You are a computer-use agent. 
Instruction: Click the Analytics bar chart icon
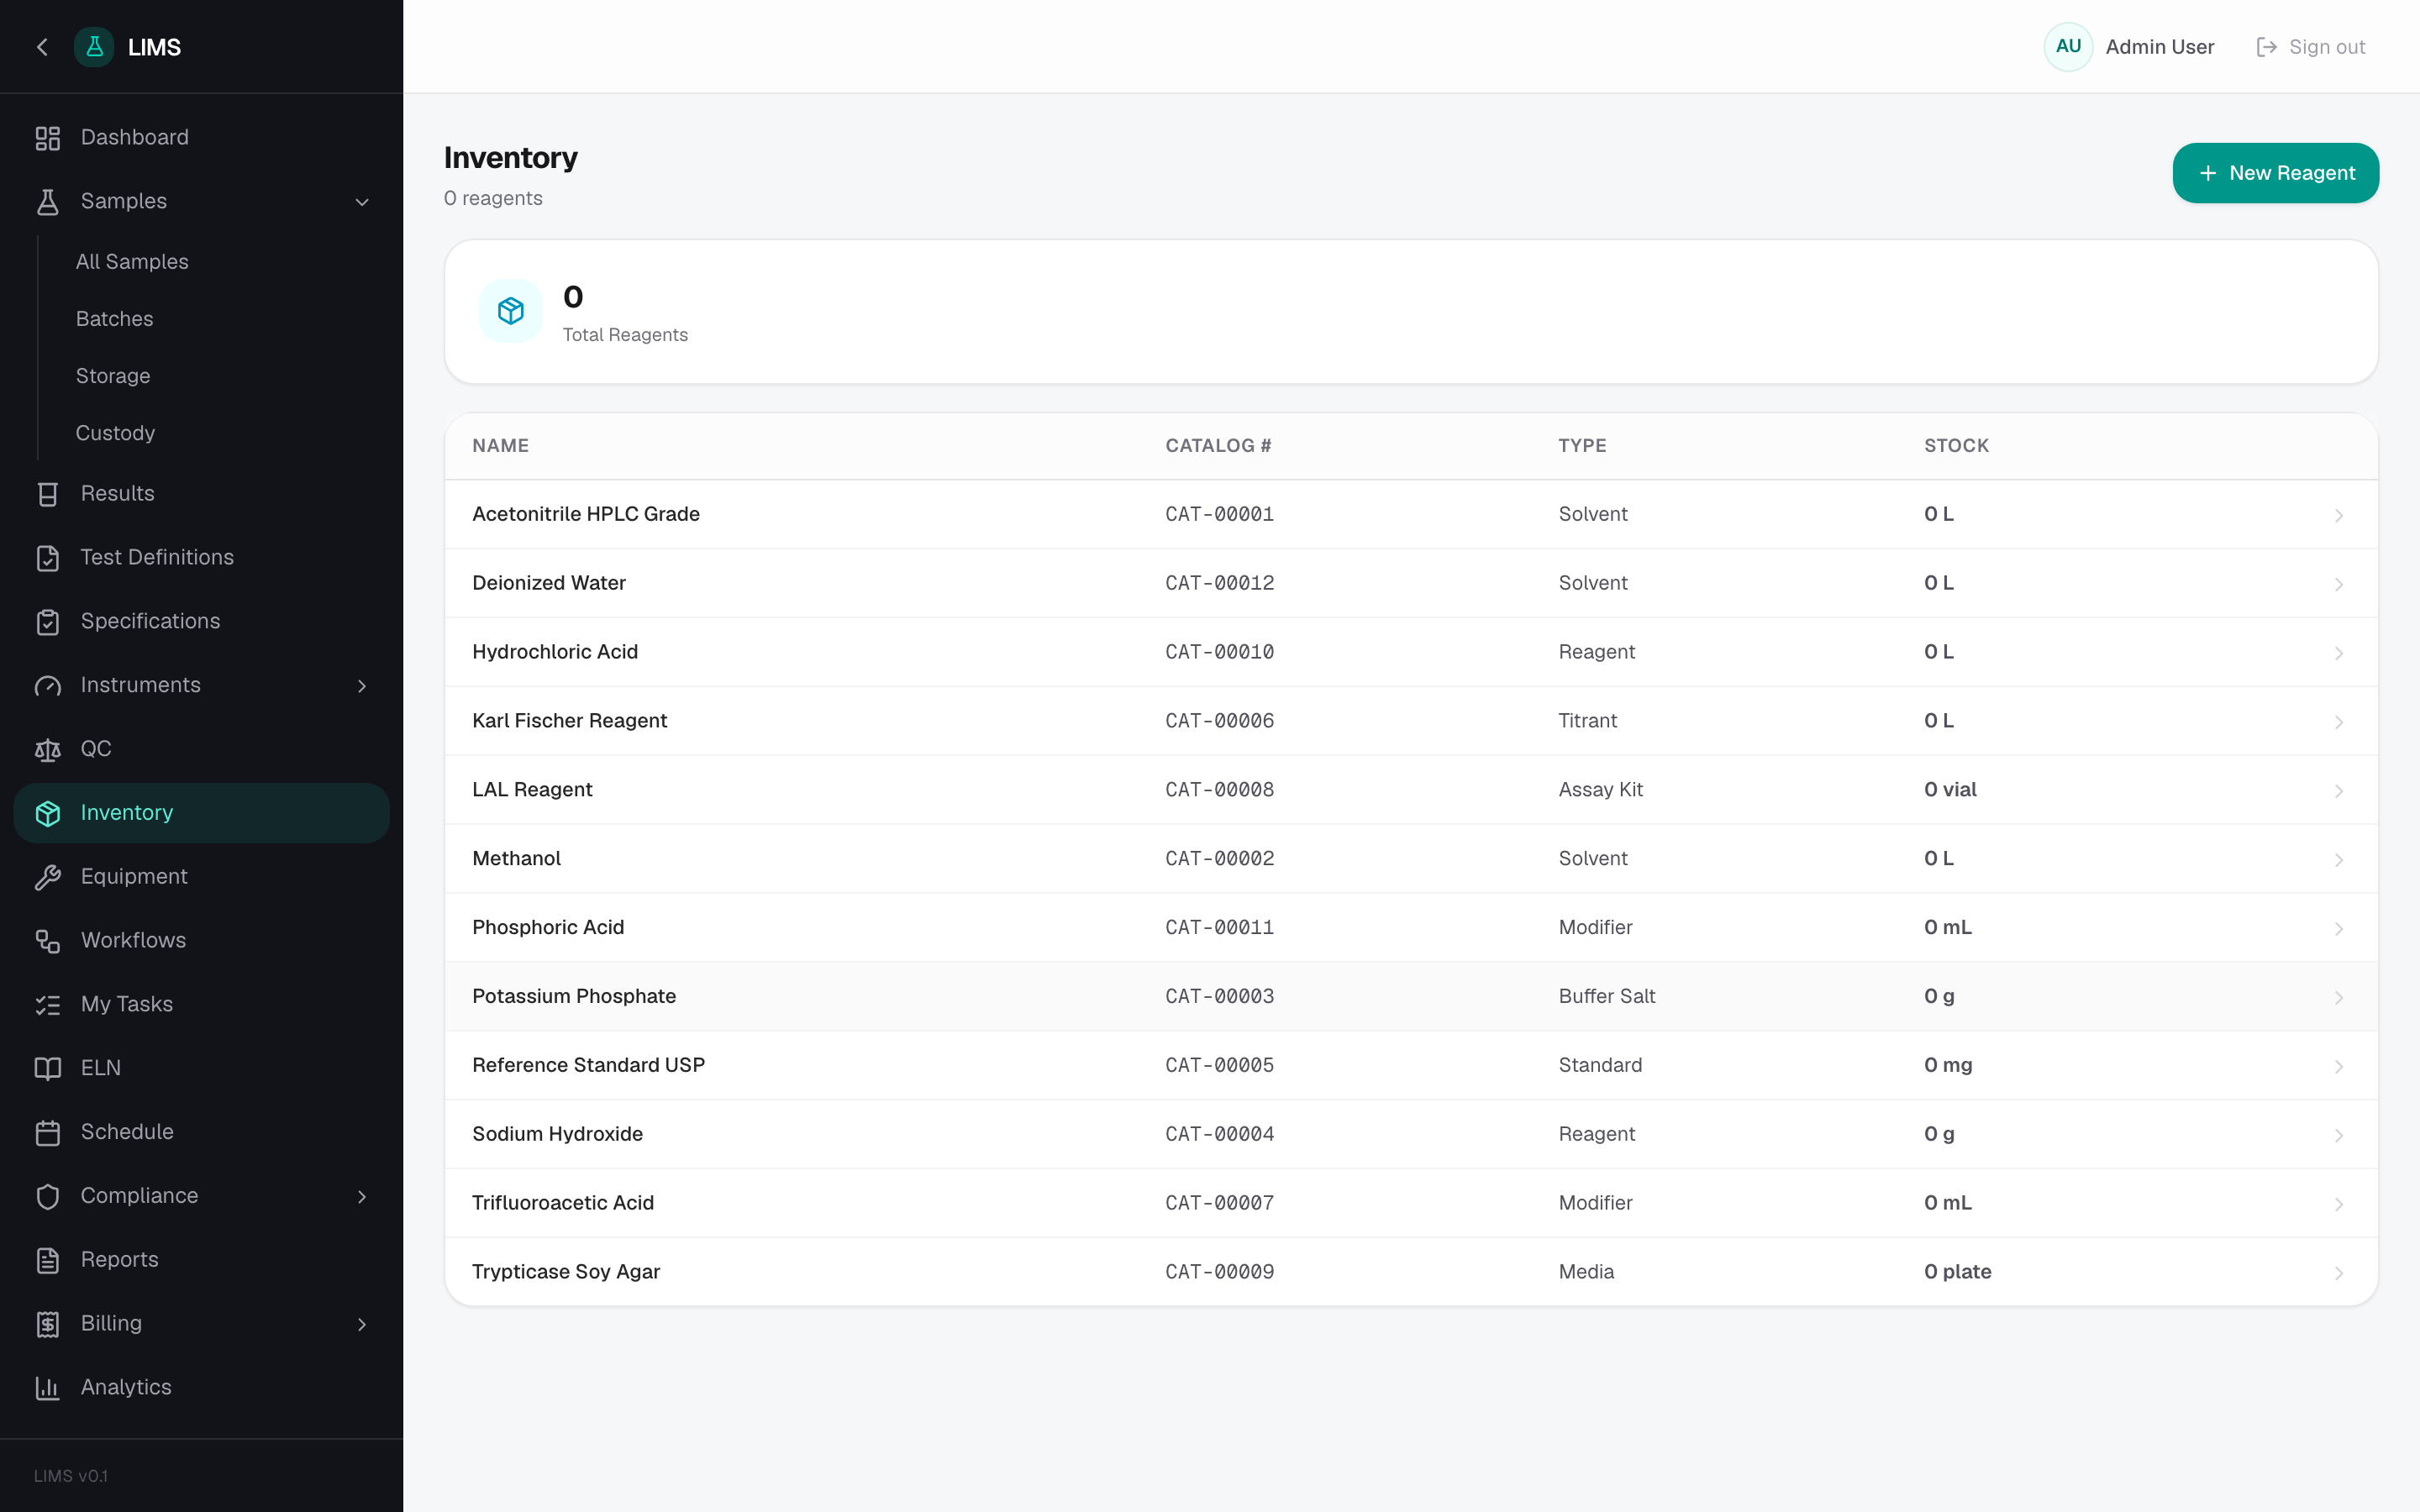pos(48,1388)
